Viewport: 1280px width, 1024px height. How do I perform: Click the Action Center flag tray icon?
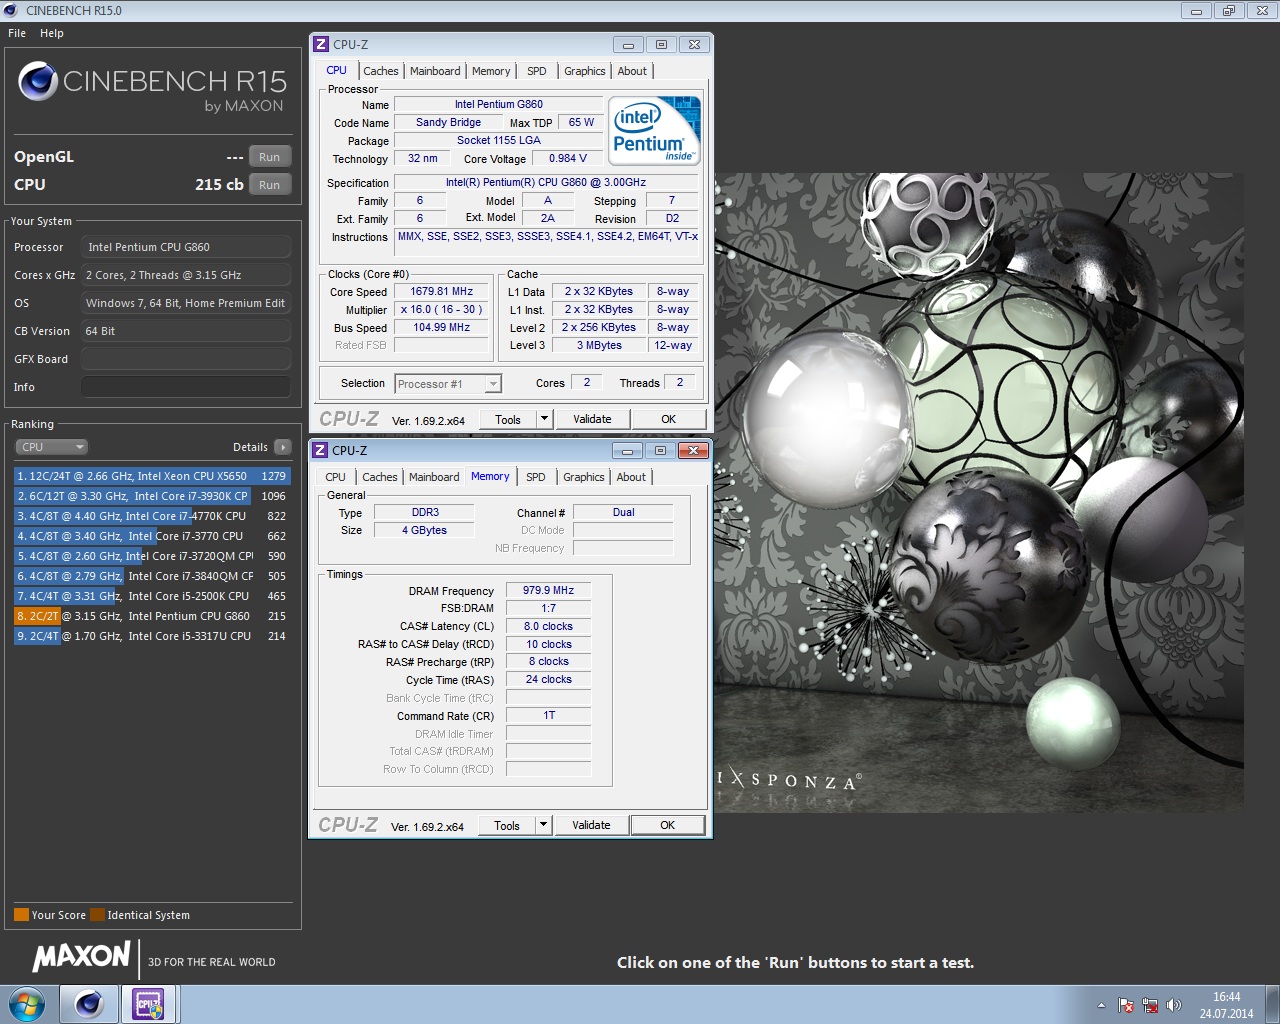coord(1126,1005)
